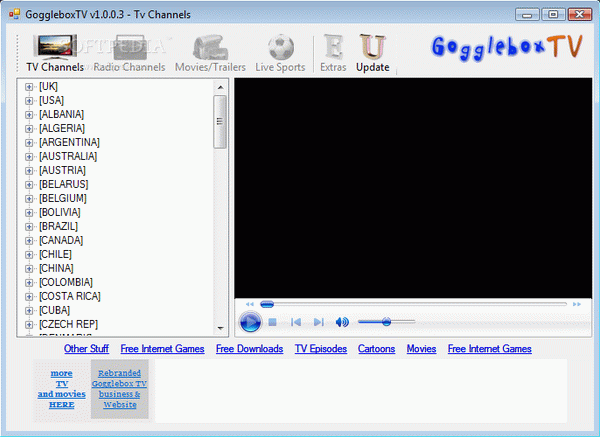Expand the [AUSTRALIA] tree node

click(29, 157)
